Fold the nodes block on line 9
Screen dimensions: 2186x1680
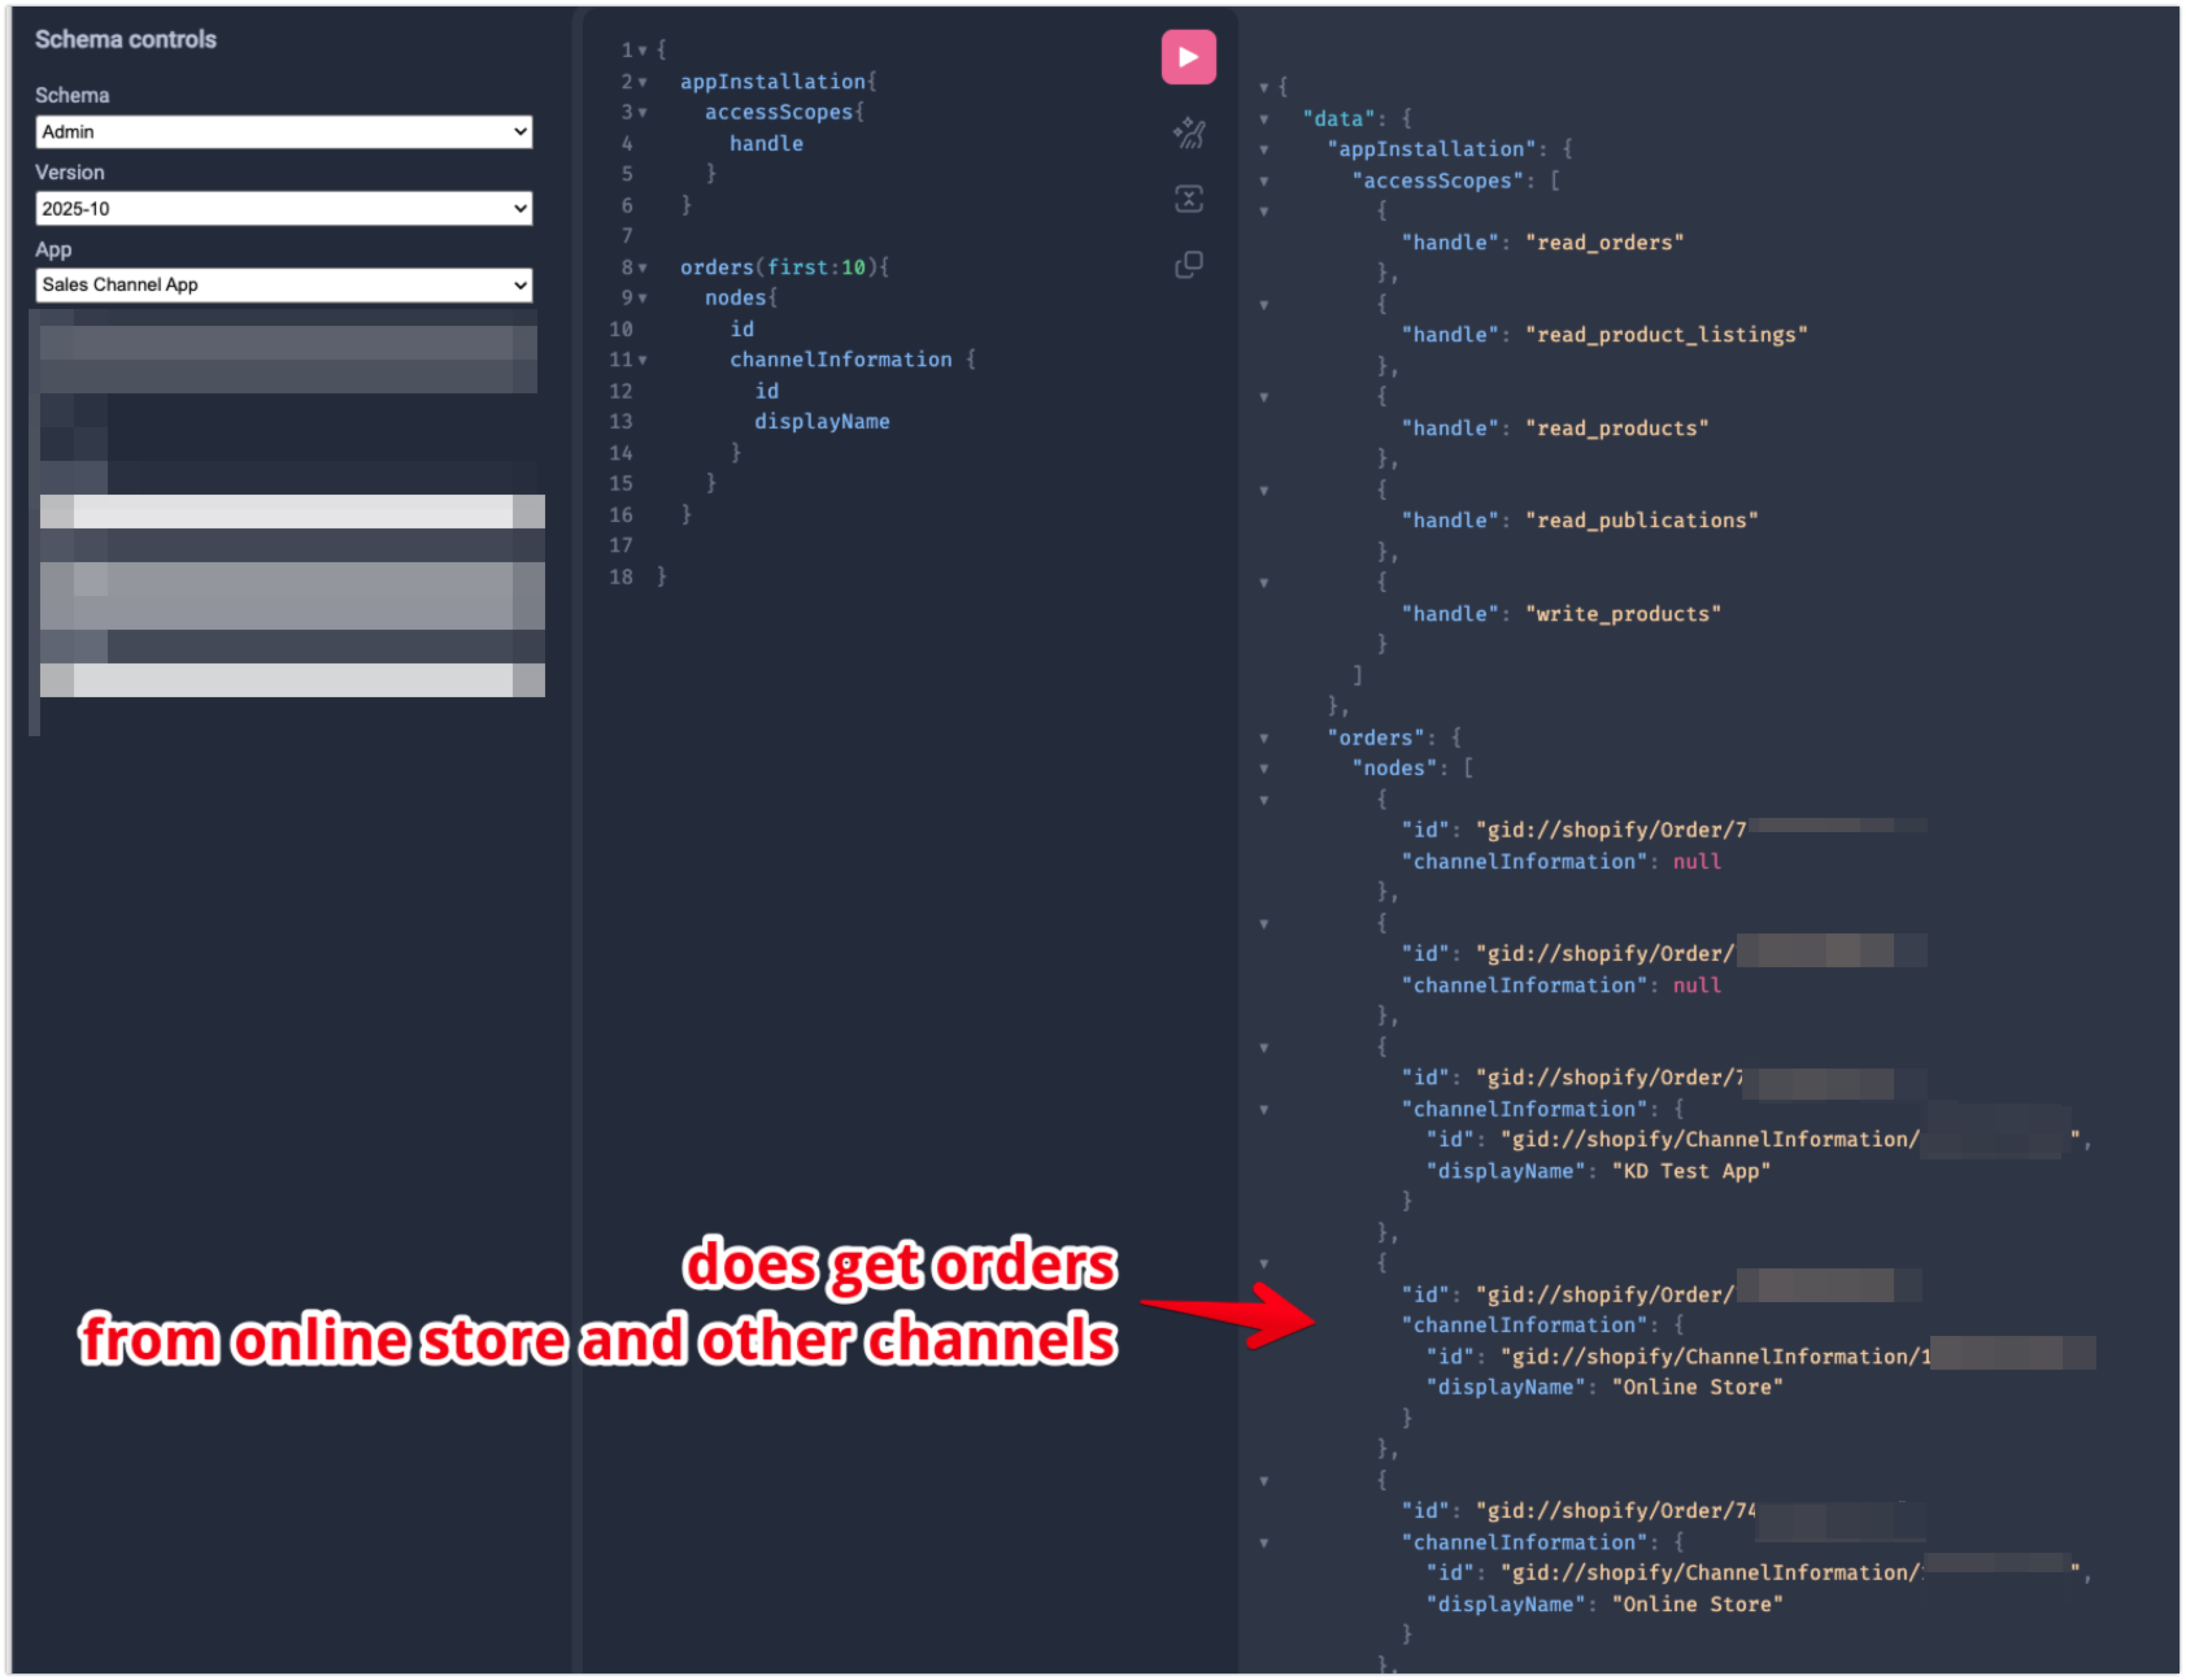(643, 298)
